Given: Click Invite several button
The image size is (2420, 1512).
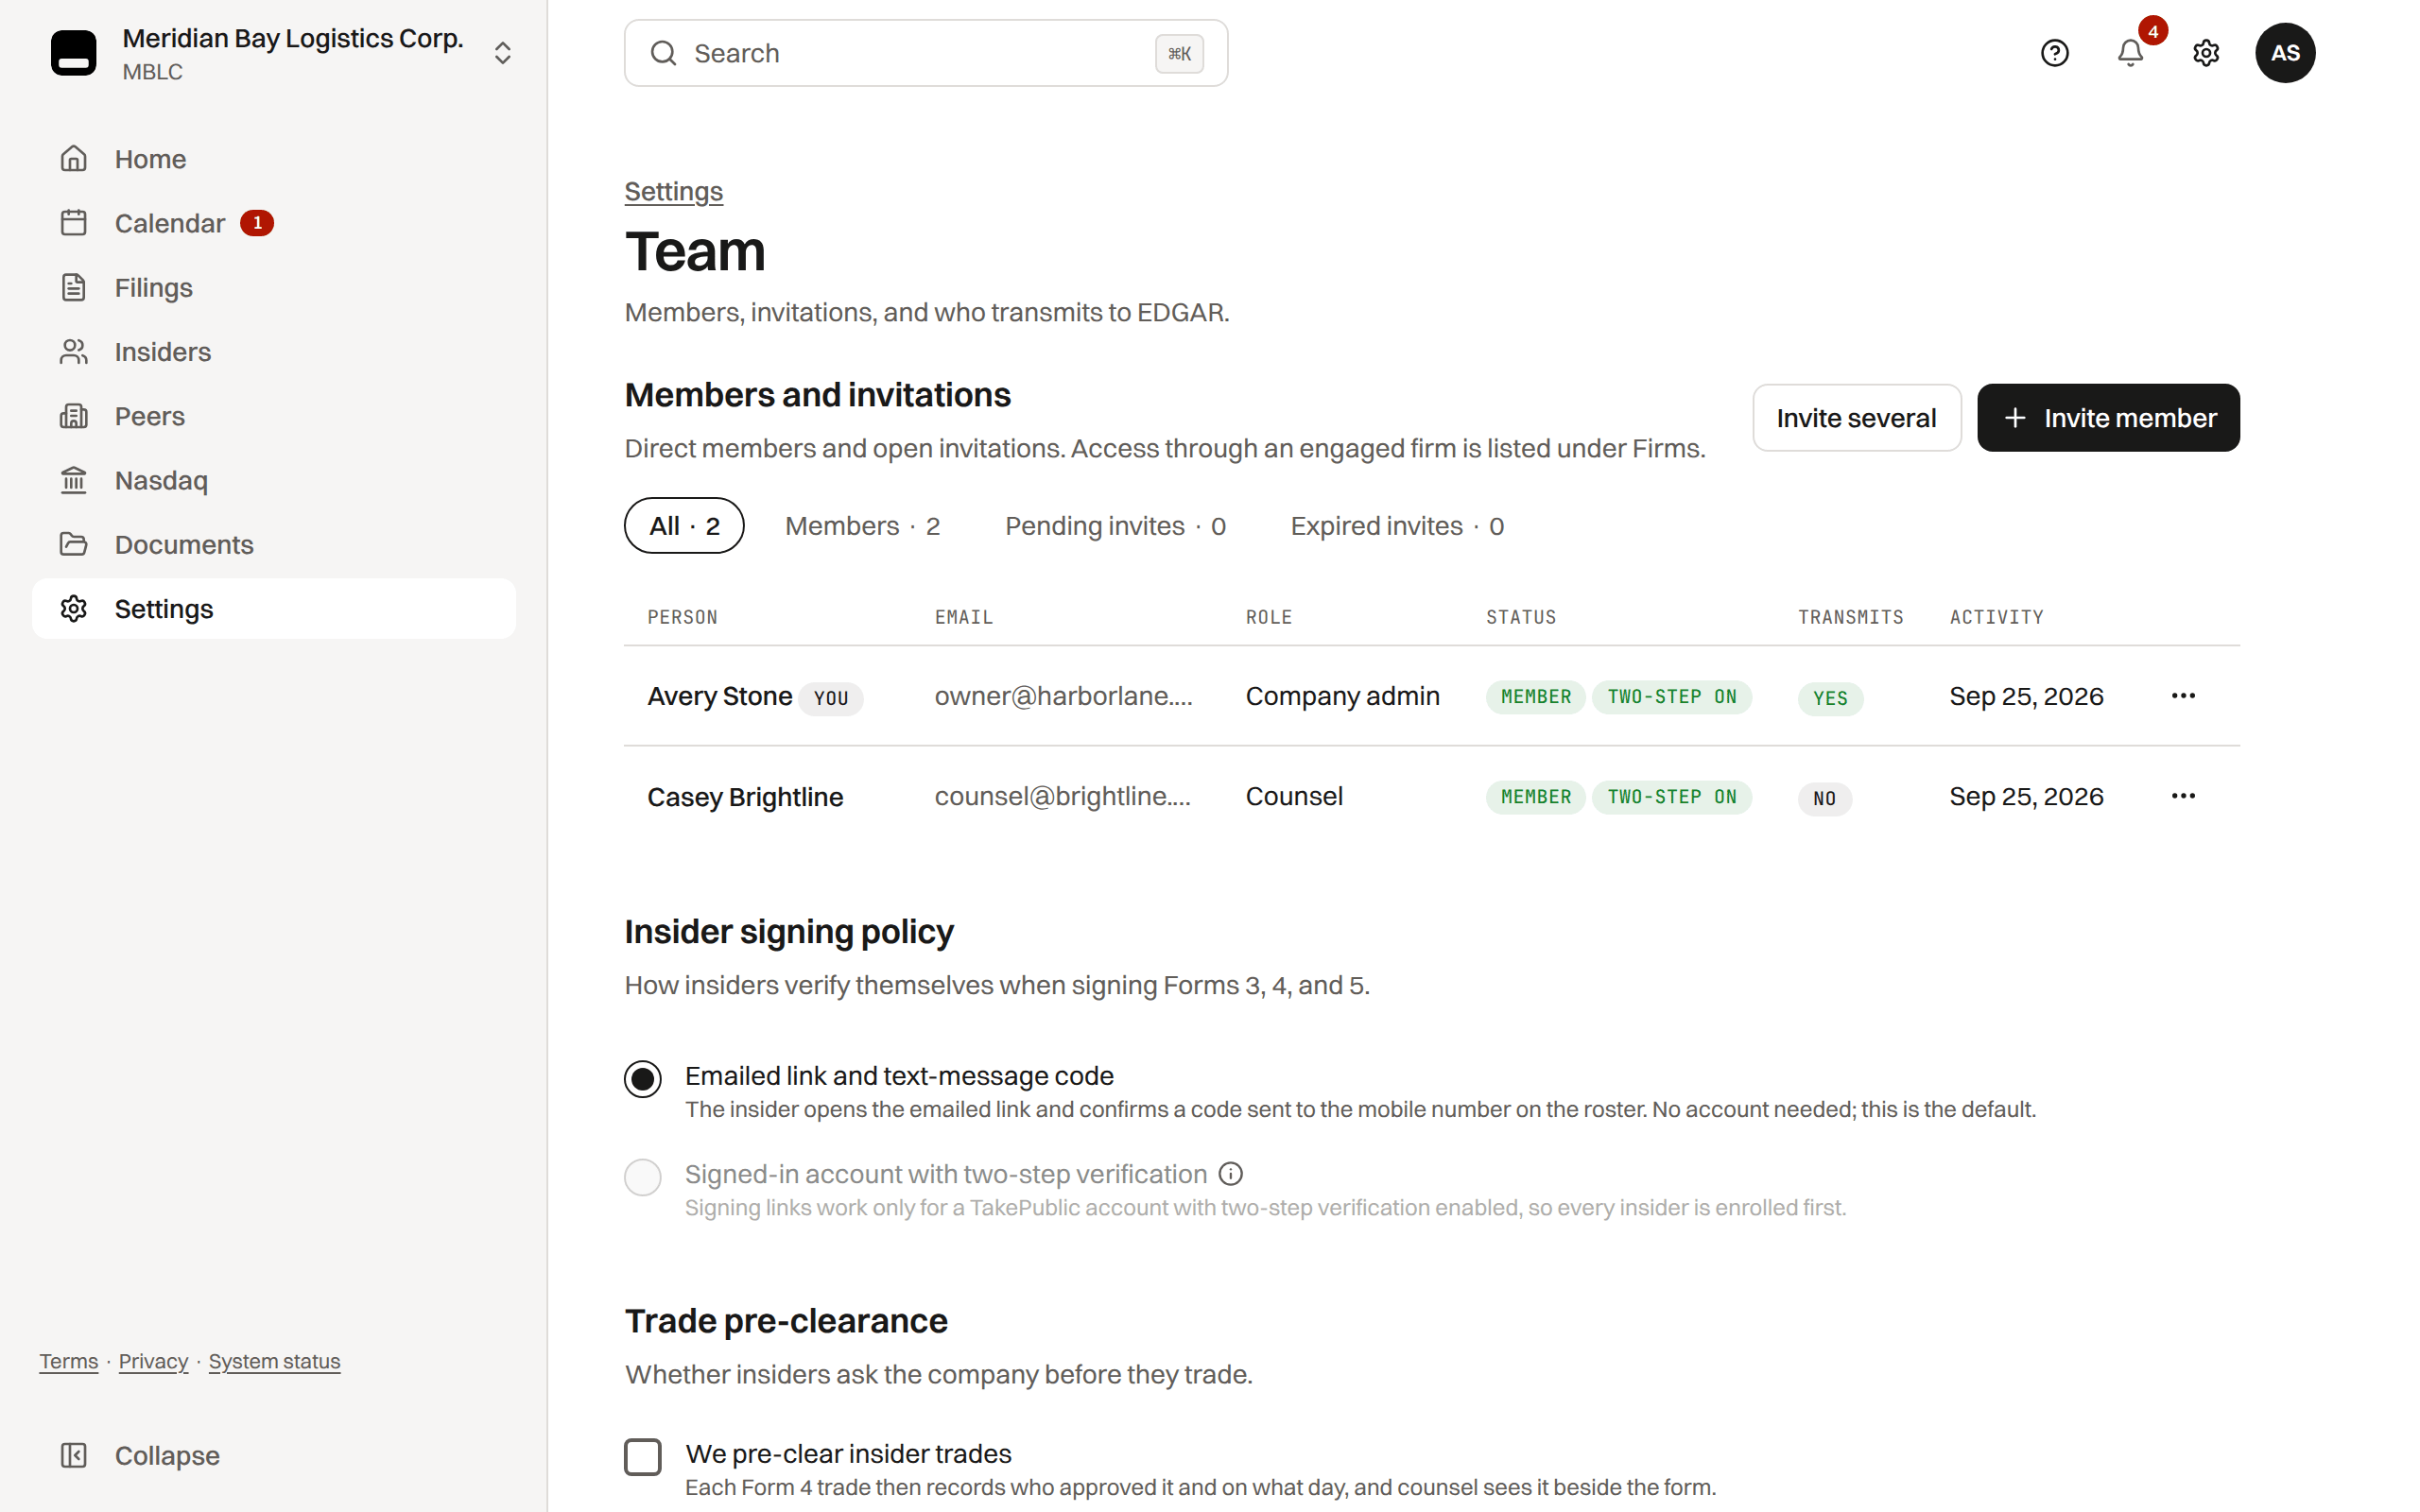Looking at the screenshot, I should 1856,418.
